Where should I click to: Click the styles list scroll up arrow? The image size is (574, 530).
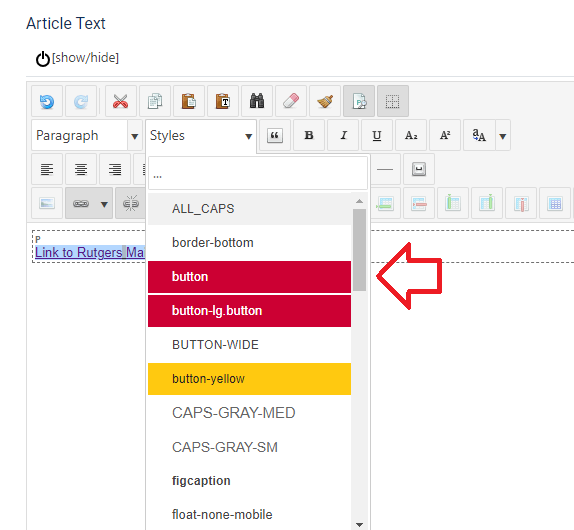(359, 201)
